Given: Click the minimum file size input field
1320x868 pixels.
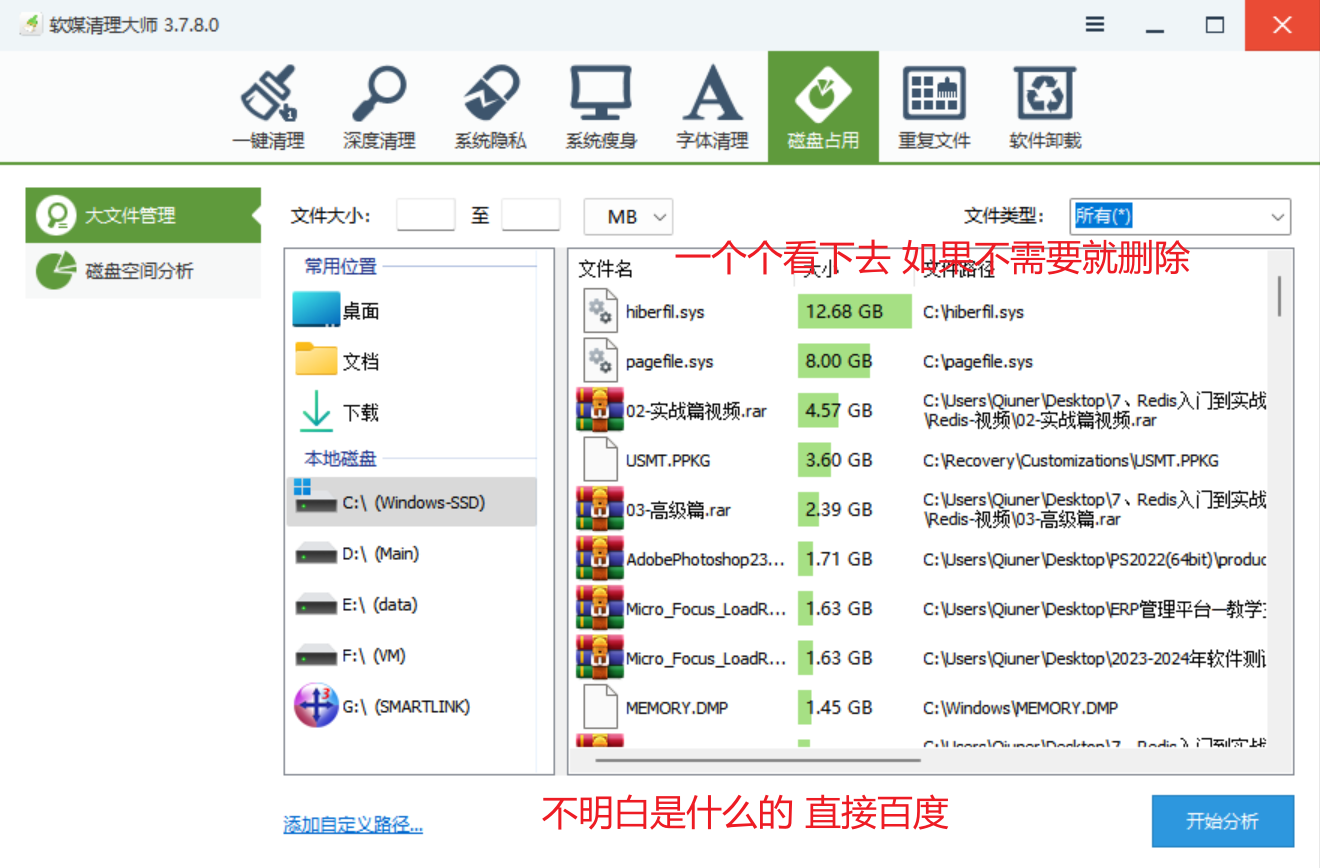Looking at the screenshot, I should [x=426, y=215].
